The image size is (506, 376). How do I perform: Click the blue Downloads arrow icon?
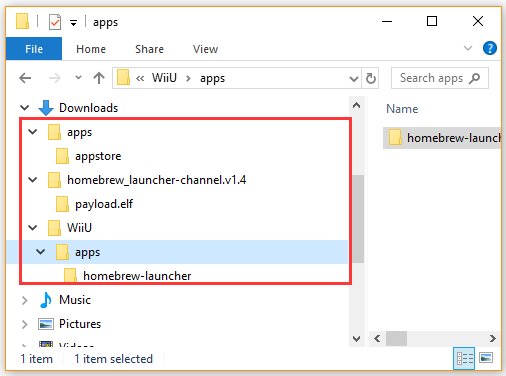(46, 108)
